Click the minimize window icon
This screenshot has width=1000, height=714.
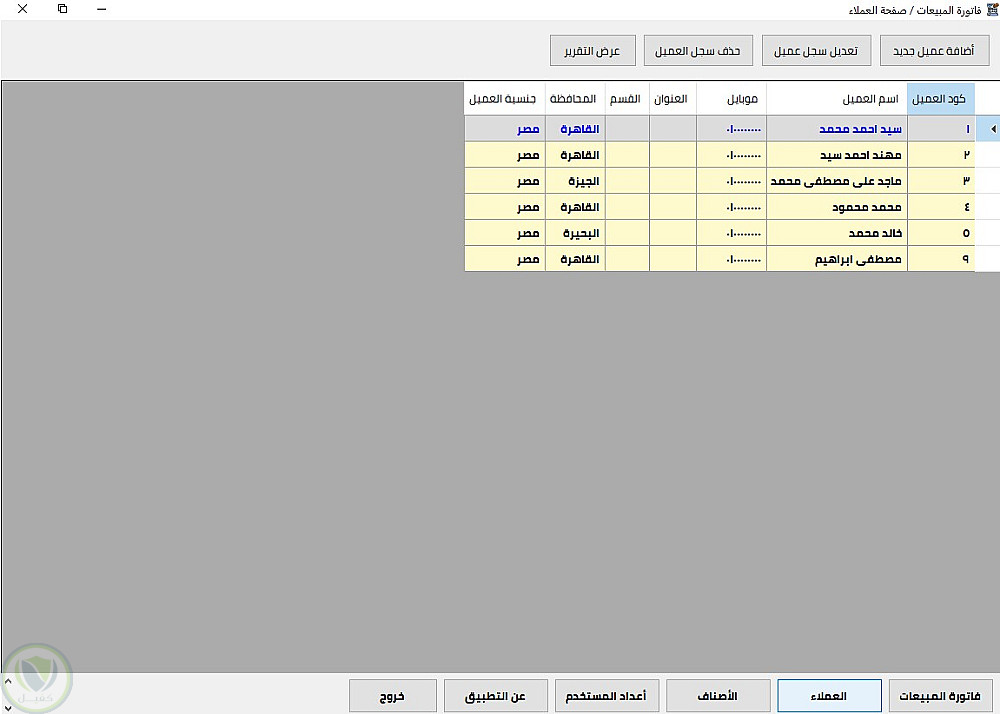[101, 10]
